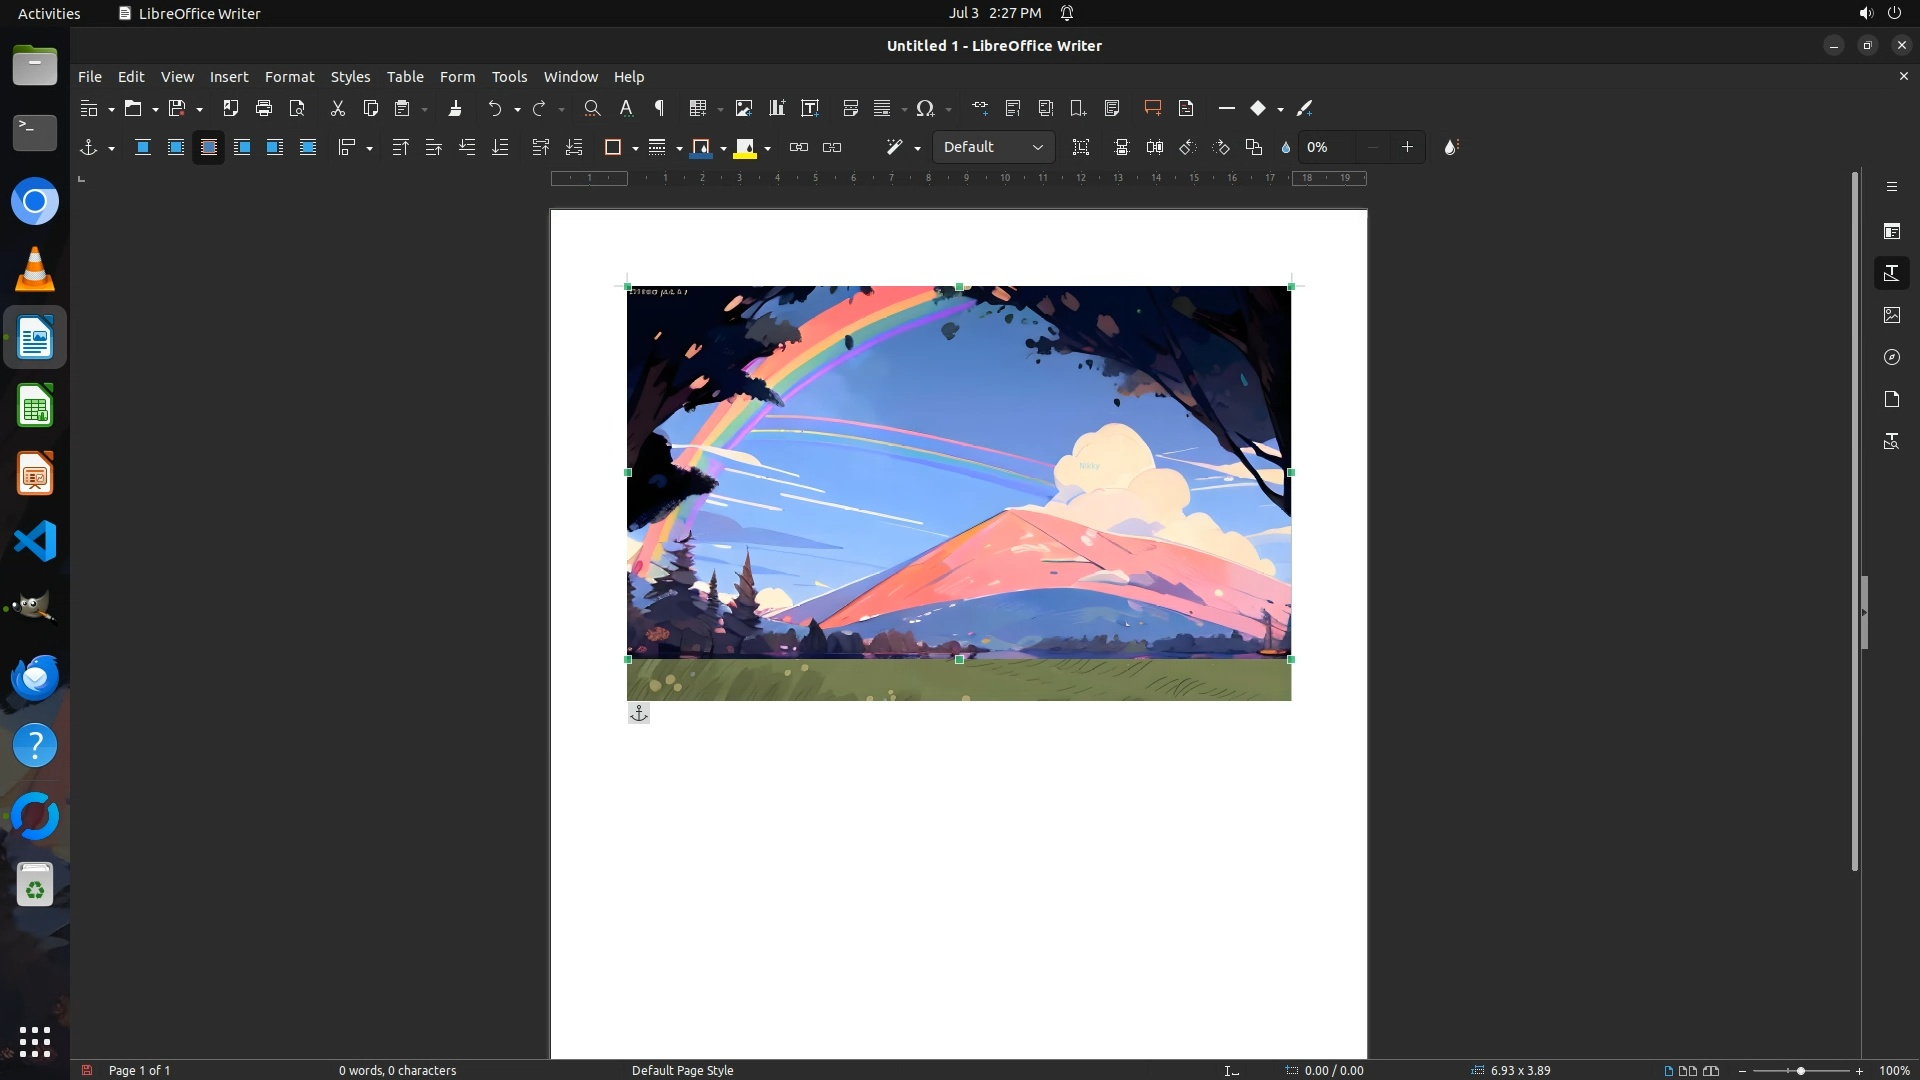
Task: Open the Basic Shapes diamond dropdown arrow
Action: 1280,109
